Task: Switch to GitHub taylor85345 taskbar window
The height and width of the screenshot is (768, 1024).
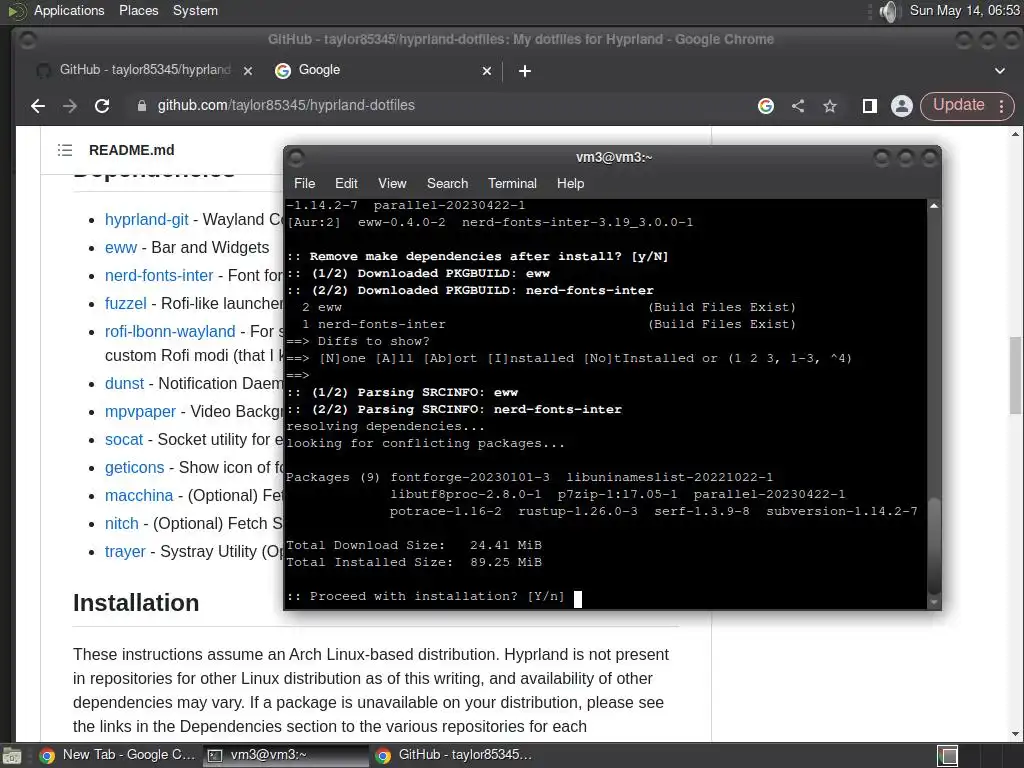Action: pos(454,756)
